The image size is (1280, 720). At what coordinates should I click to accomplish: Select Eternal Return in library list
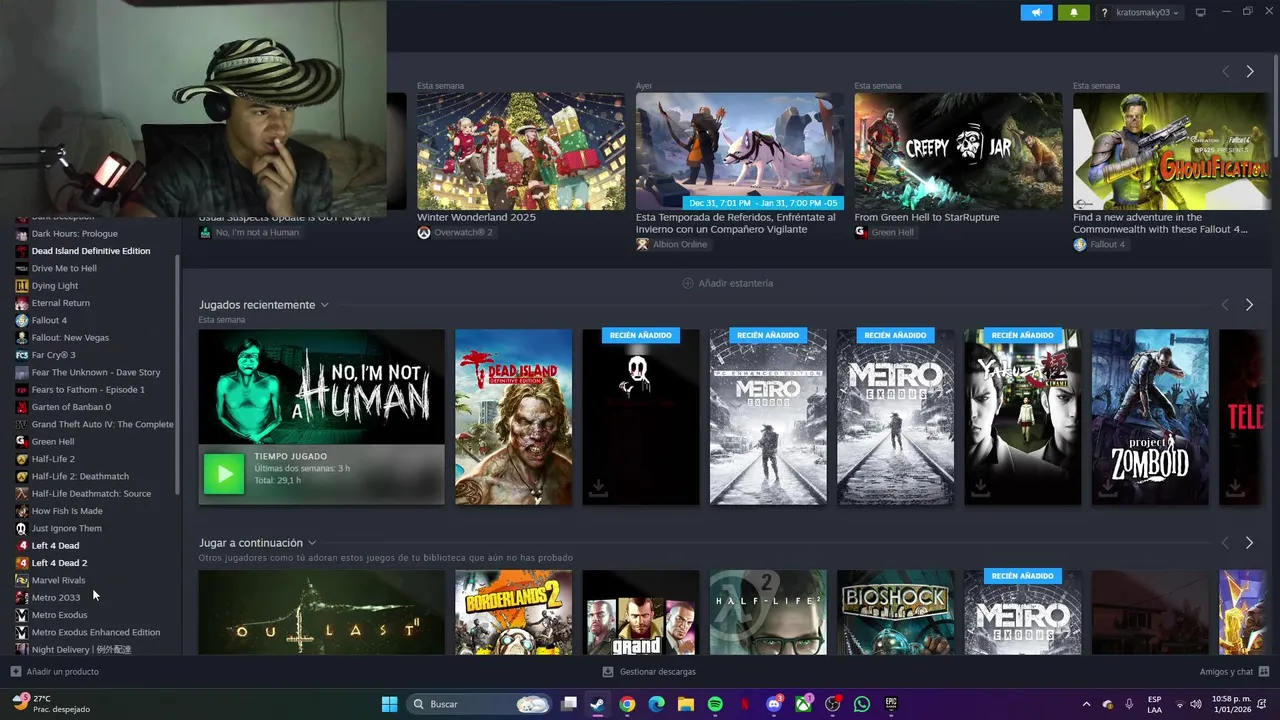coord(60,303)
